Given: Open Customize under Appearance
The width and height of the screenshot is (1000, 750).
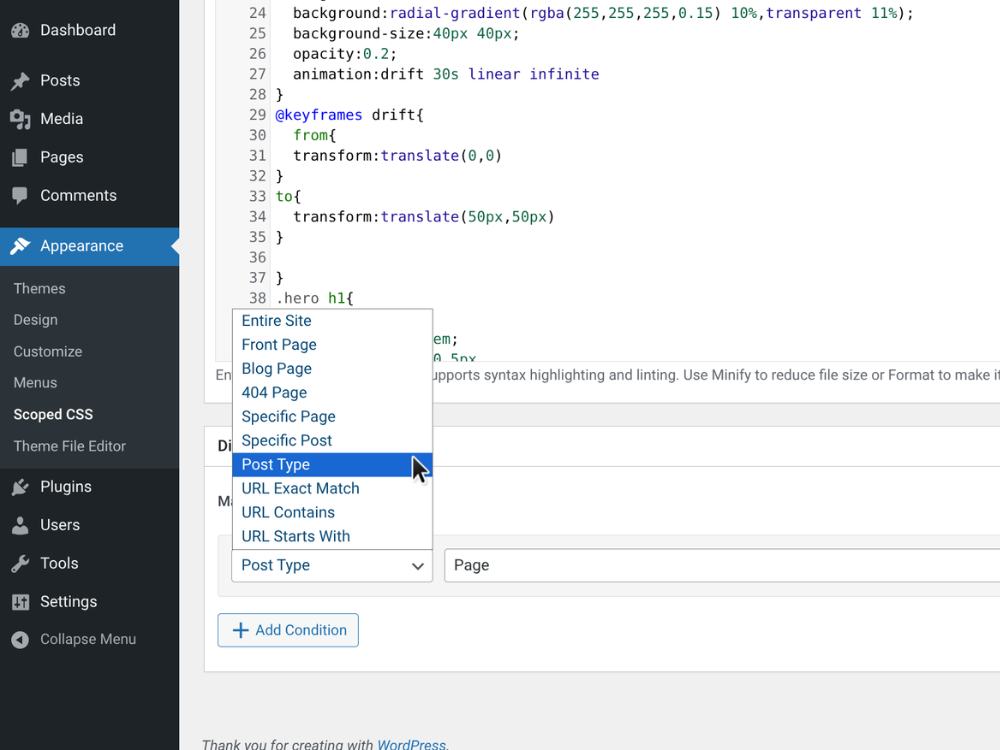Looking at the screenshot, I should point(48,351).
